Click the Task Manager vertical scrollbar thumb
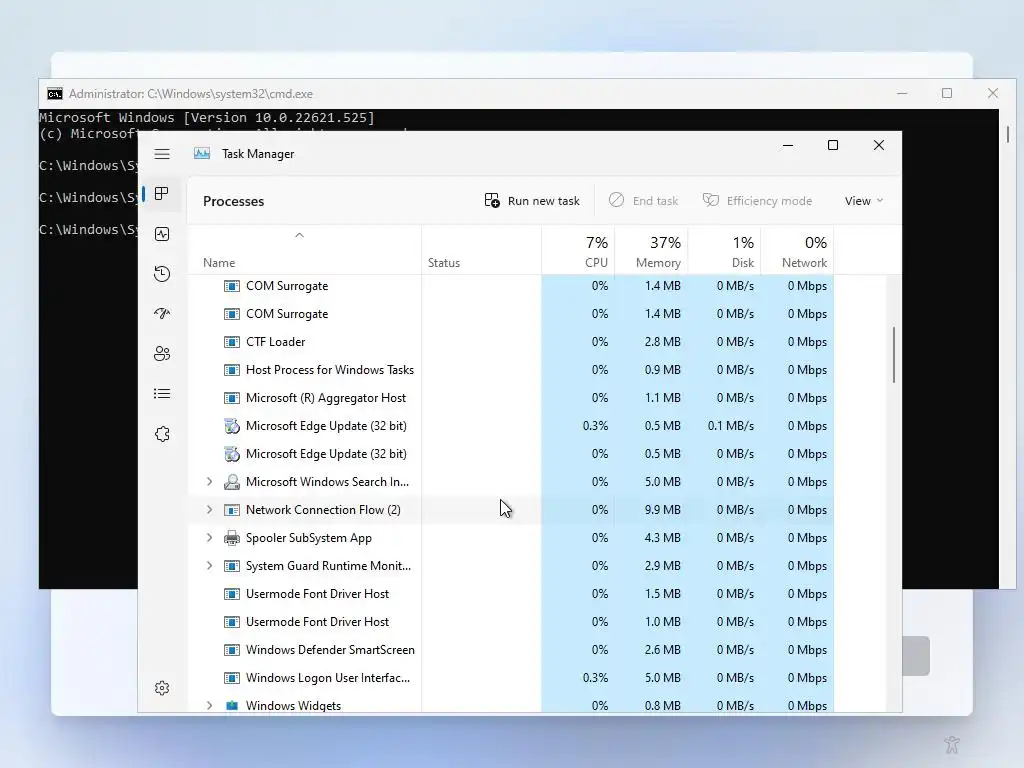This screenshot has width=1024, height=768. [x=893, y=355]
